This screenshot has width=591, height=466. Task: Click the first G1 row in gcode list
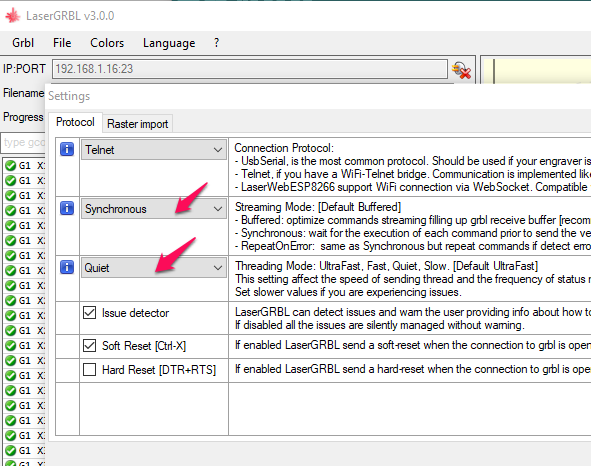click(25, 166)
